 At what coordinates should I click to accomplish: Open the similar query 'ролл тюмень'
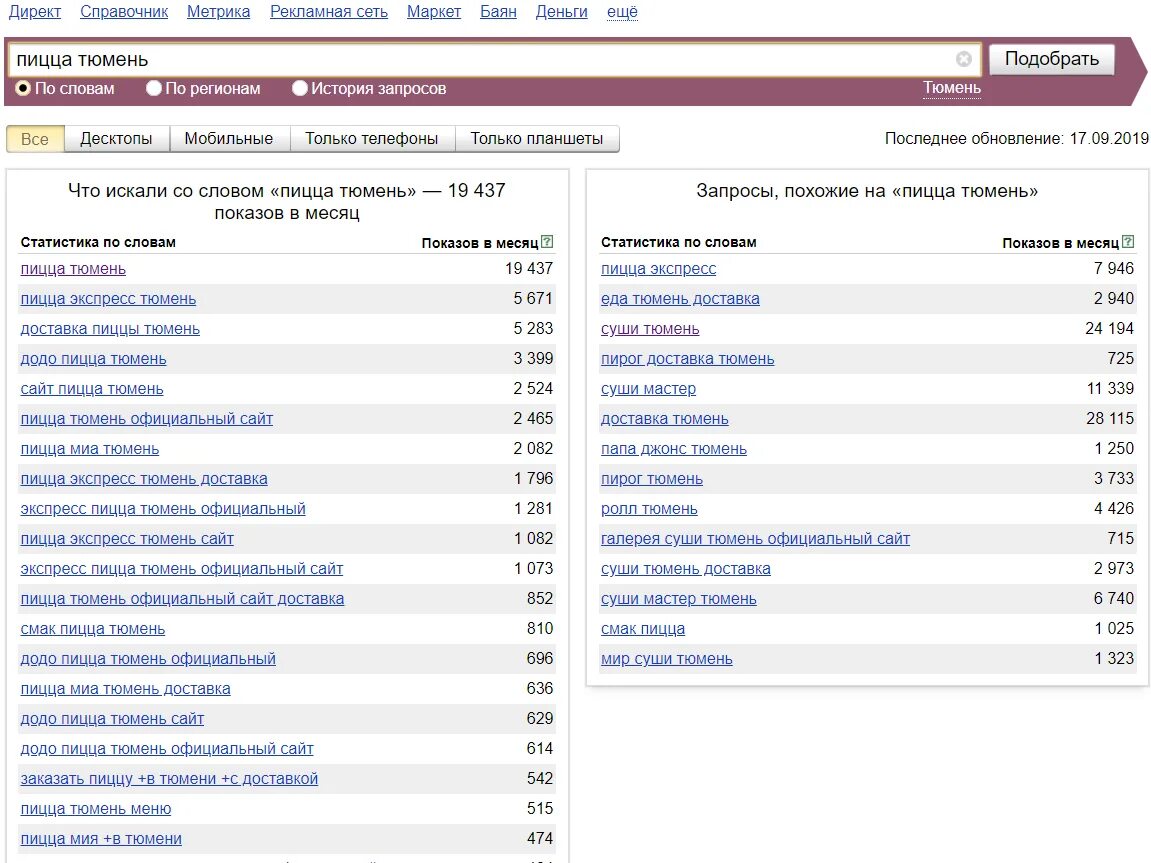649,509
